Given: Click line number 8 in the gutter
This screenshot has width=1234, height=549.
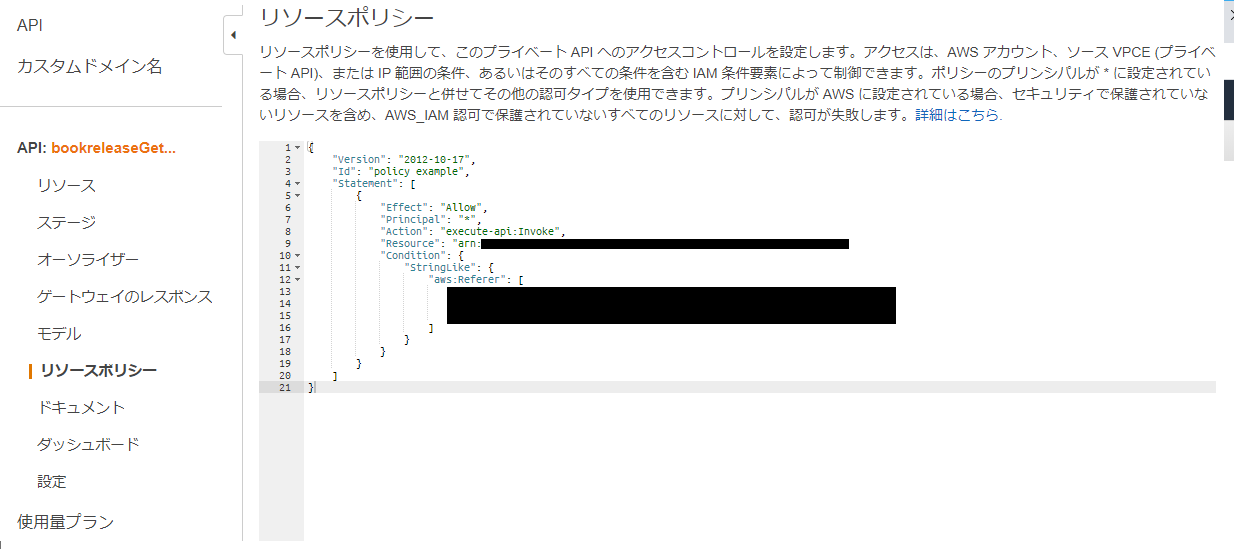Looking at the screenshot, I should coord(287,231).
